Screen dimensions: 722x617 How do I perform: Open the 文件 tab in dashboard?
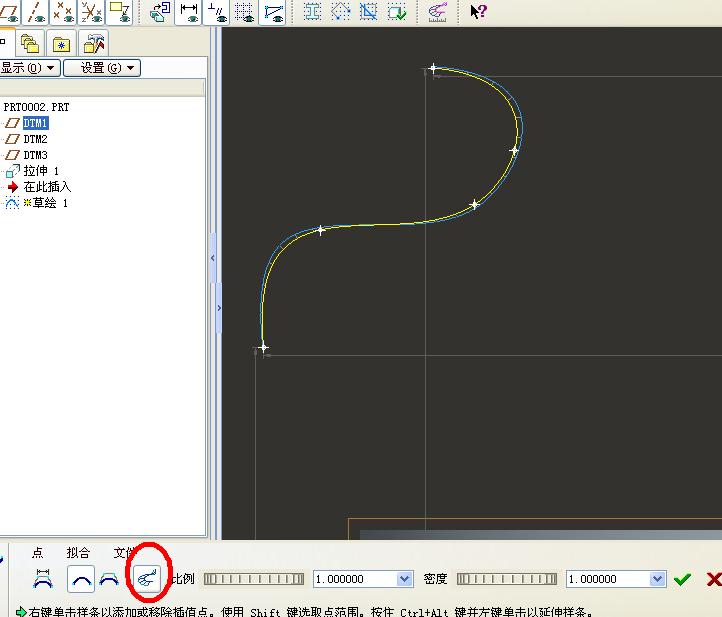(124, 553)
